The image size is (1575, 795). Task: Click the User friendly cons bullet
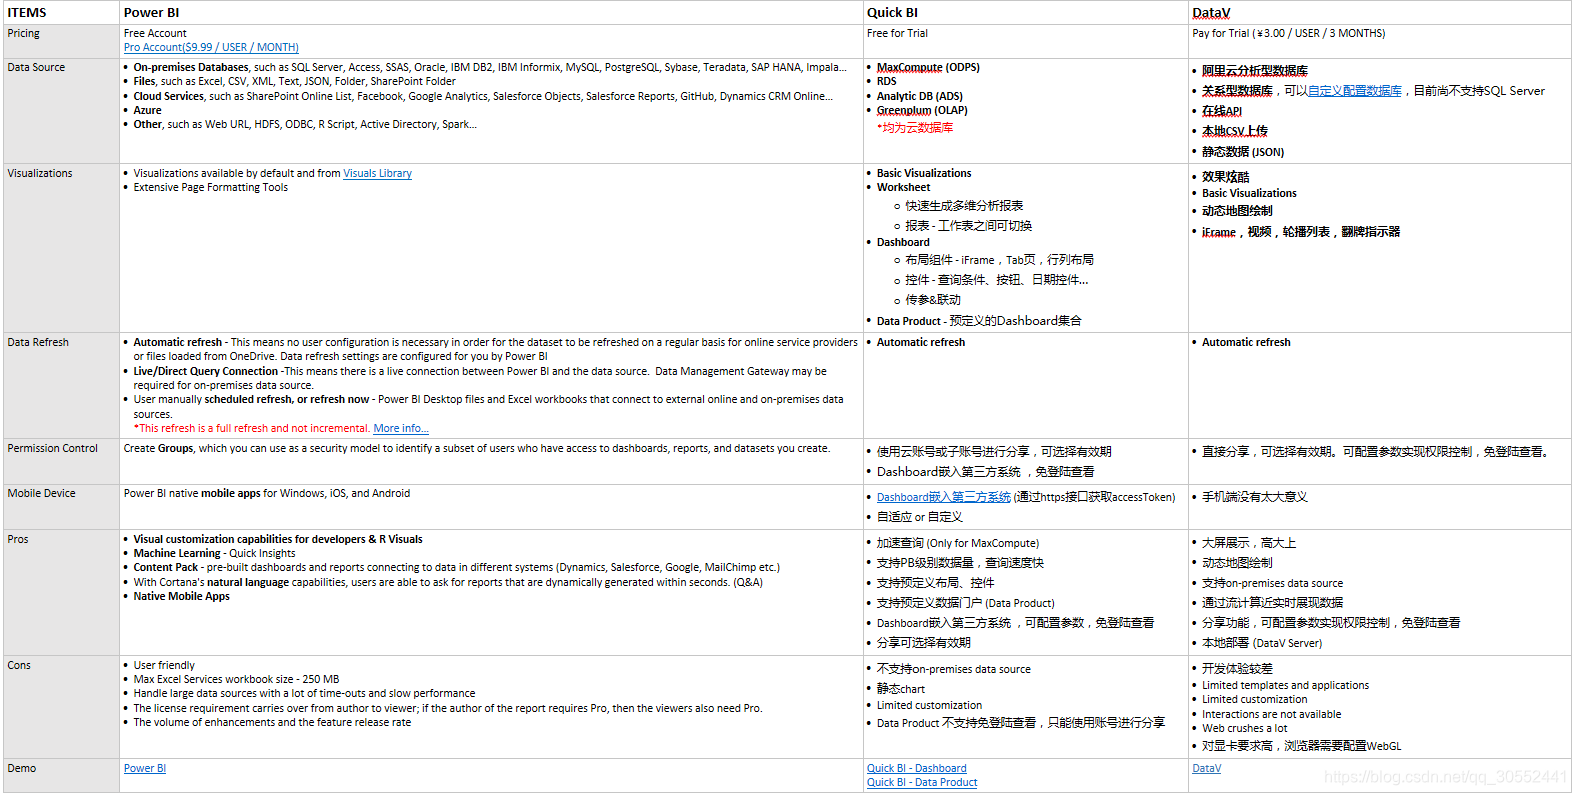(164, 665)
